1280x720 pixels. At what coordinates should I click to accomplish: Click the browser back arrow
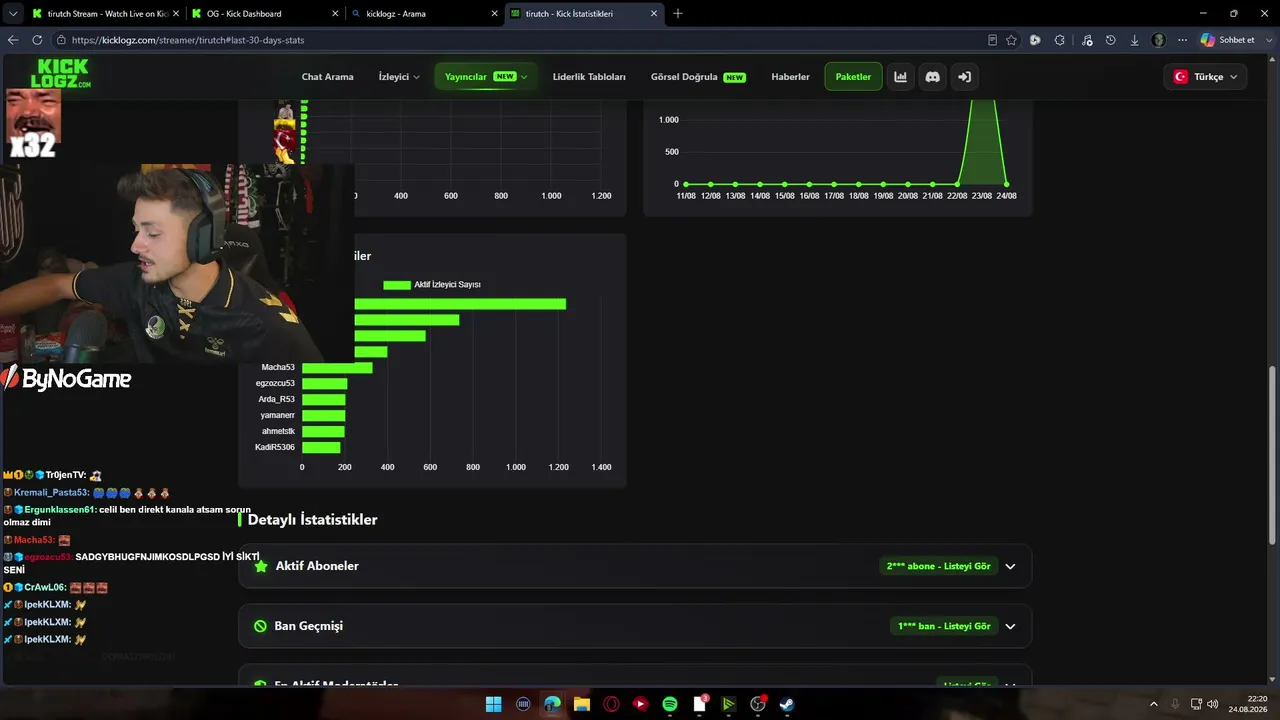pos(13,40)
